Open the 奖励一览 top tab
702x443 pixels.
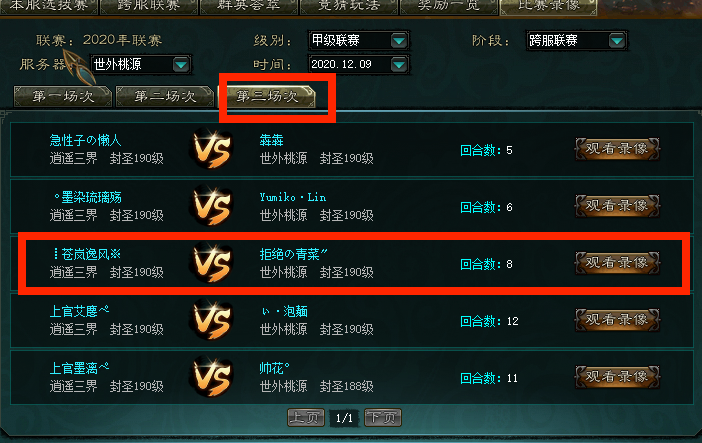(449, 6)
